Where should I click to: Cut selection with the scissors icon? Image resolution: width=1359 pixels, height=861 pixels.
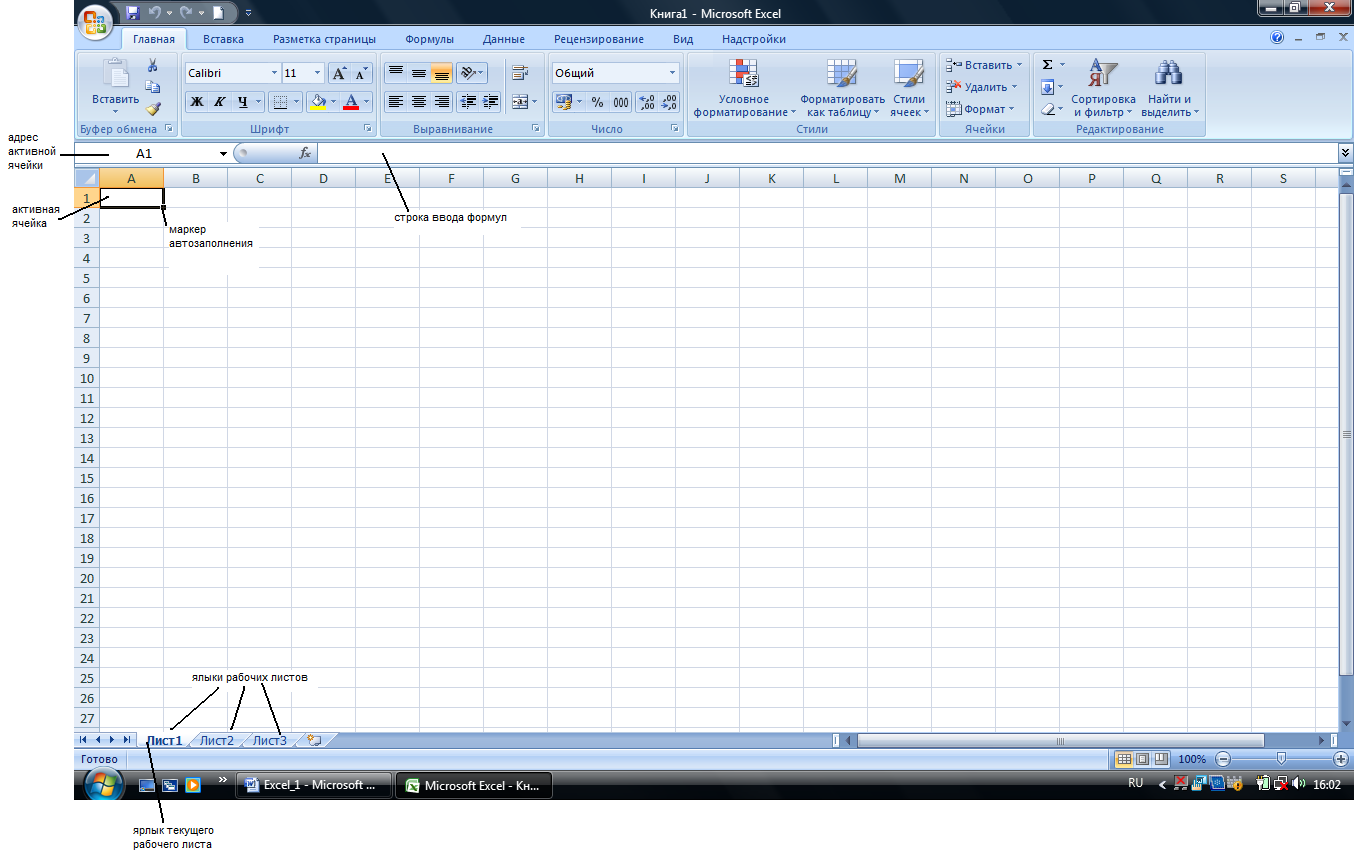click(x=152, y=65)
